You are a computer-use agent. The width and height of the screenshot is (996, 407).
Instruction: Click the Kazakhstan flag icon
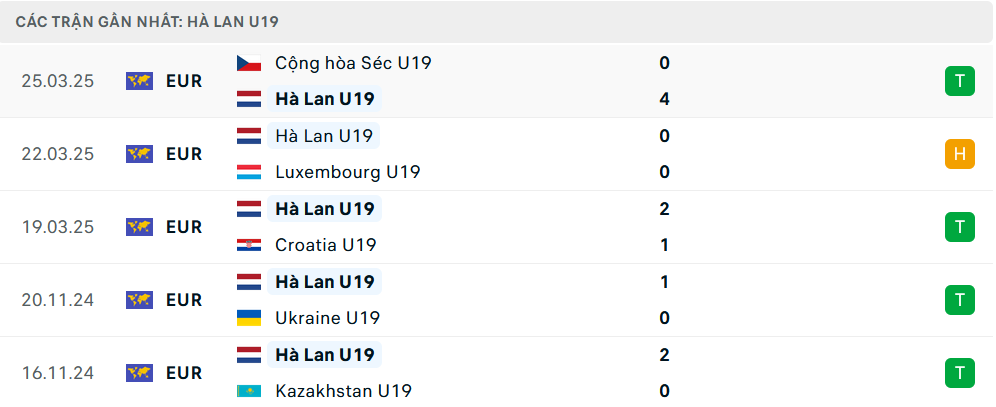pyautogui.click(x=249, y=391)
